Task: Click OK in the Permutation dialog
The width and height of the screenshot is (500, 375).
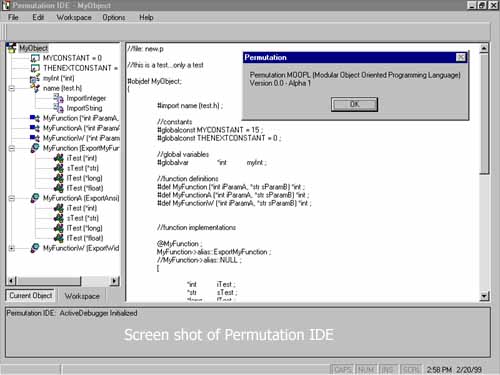Action: [354, 105]
